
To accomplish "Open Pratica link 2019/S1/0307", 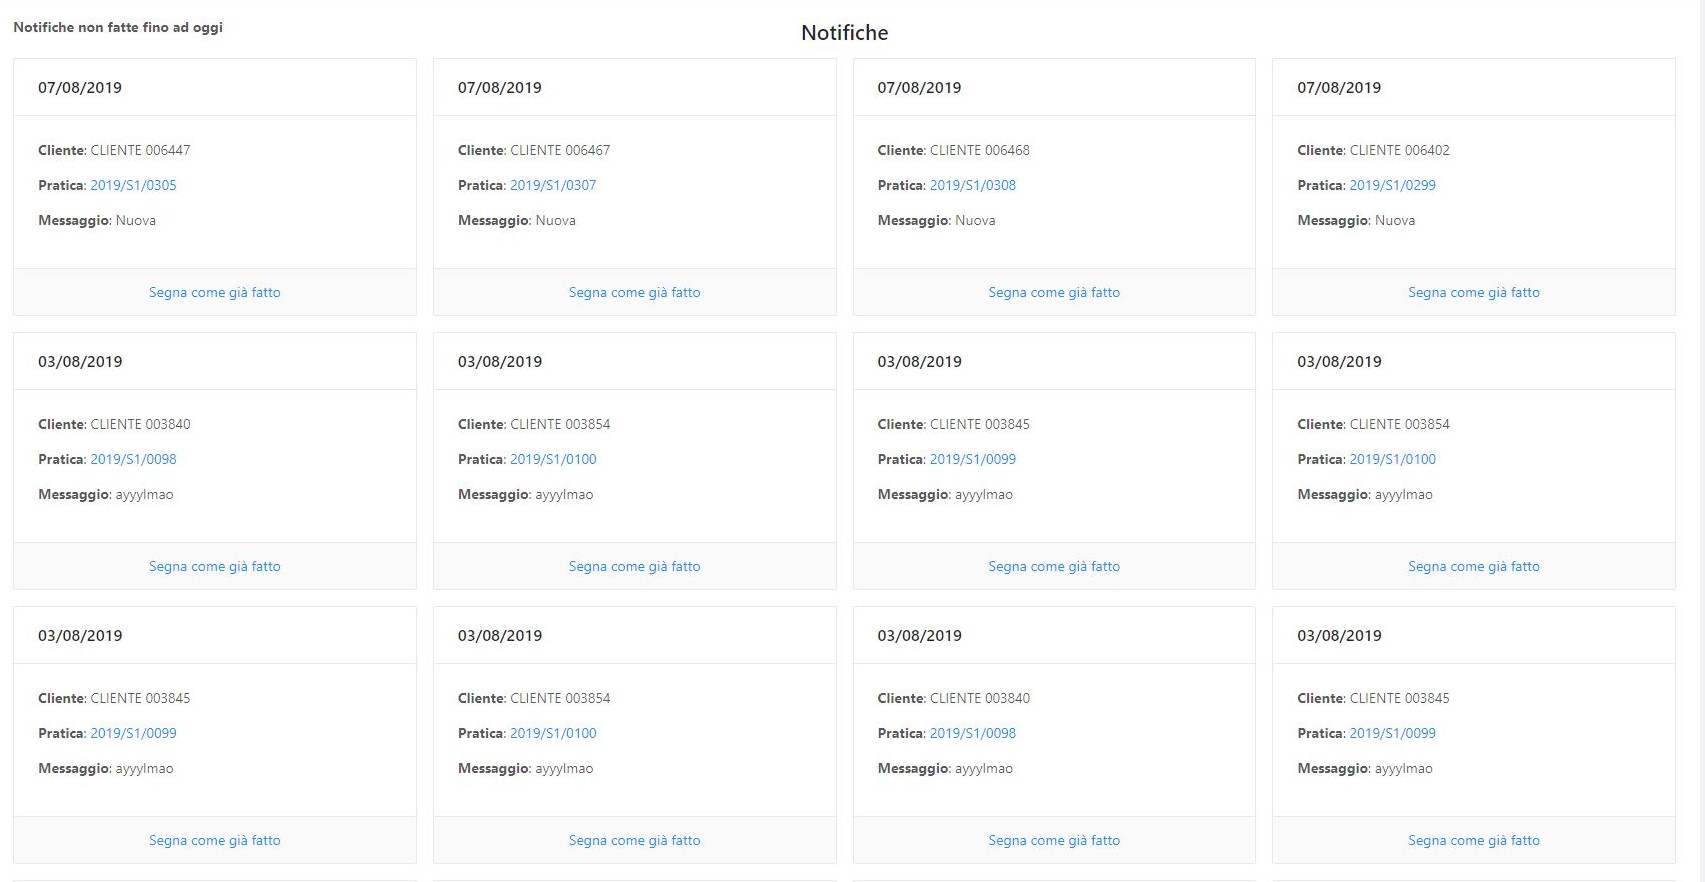I will 553,185.
